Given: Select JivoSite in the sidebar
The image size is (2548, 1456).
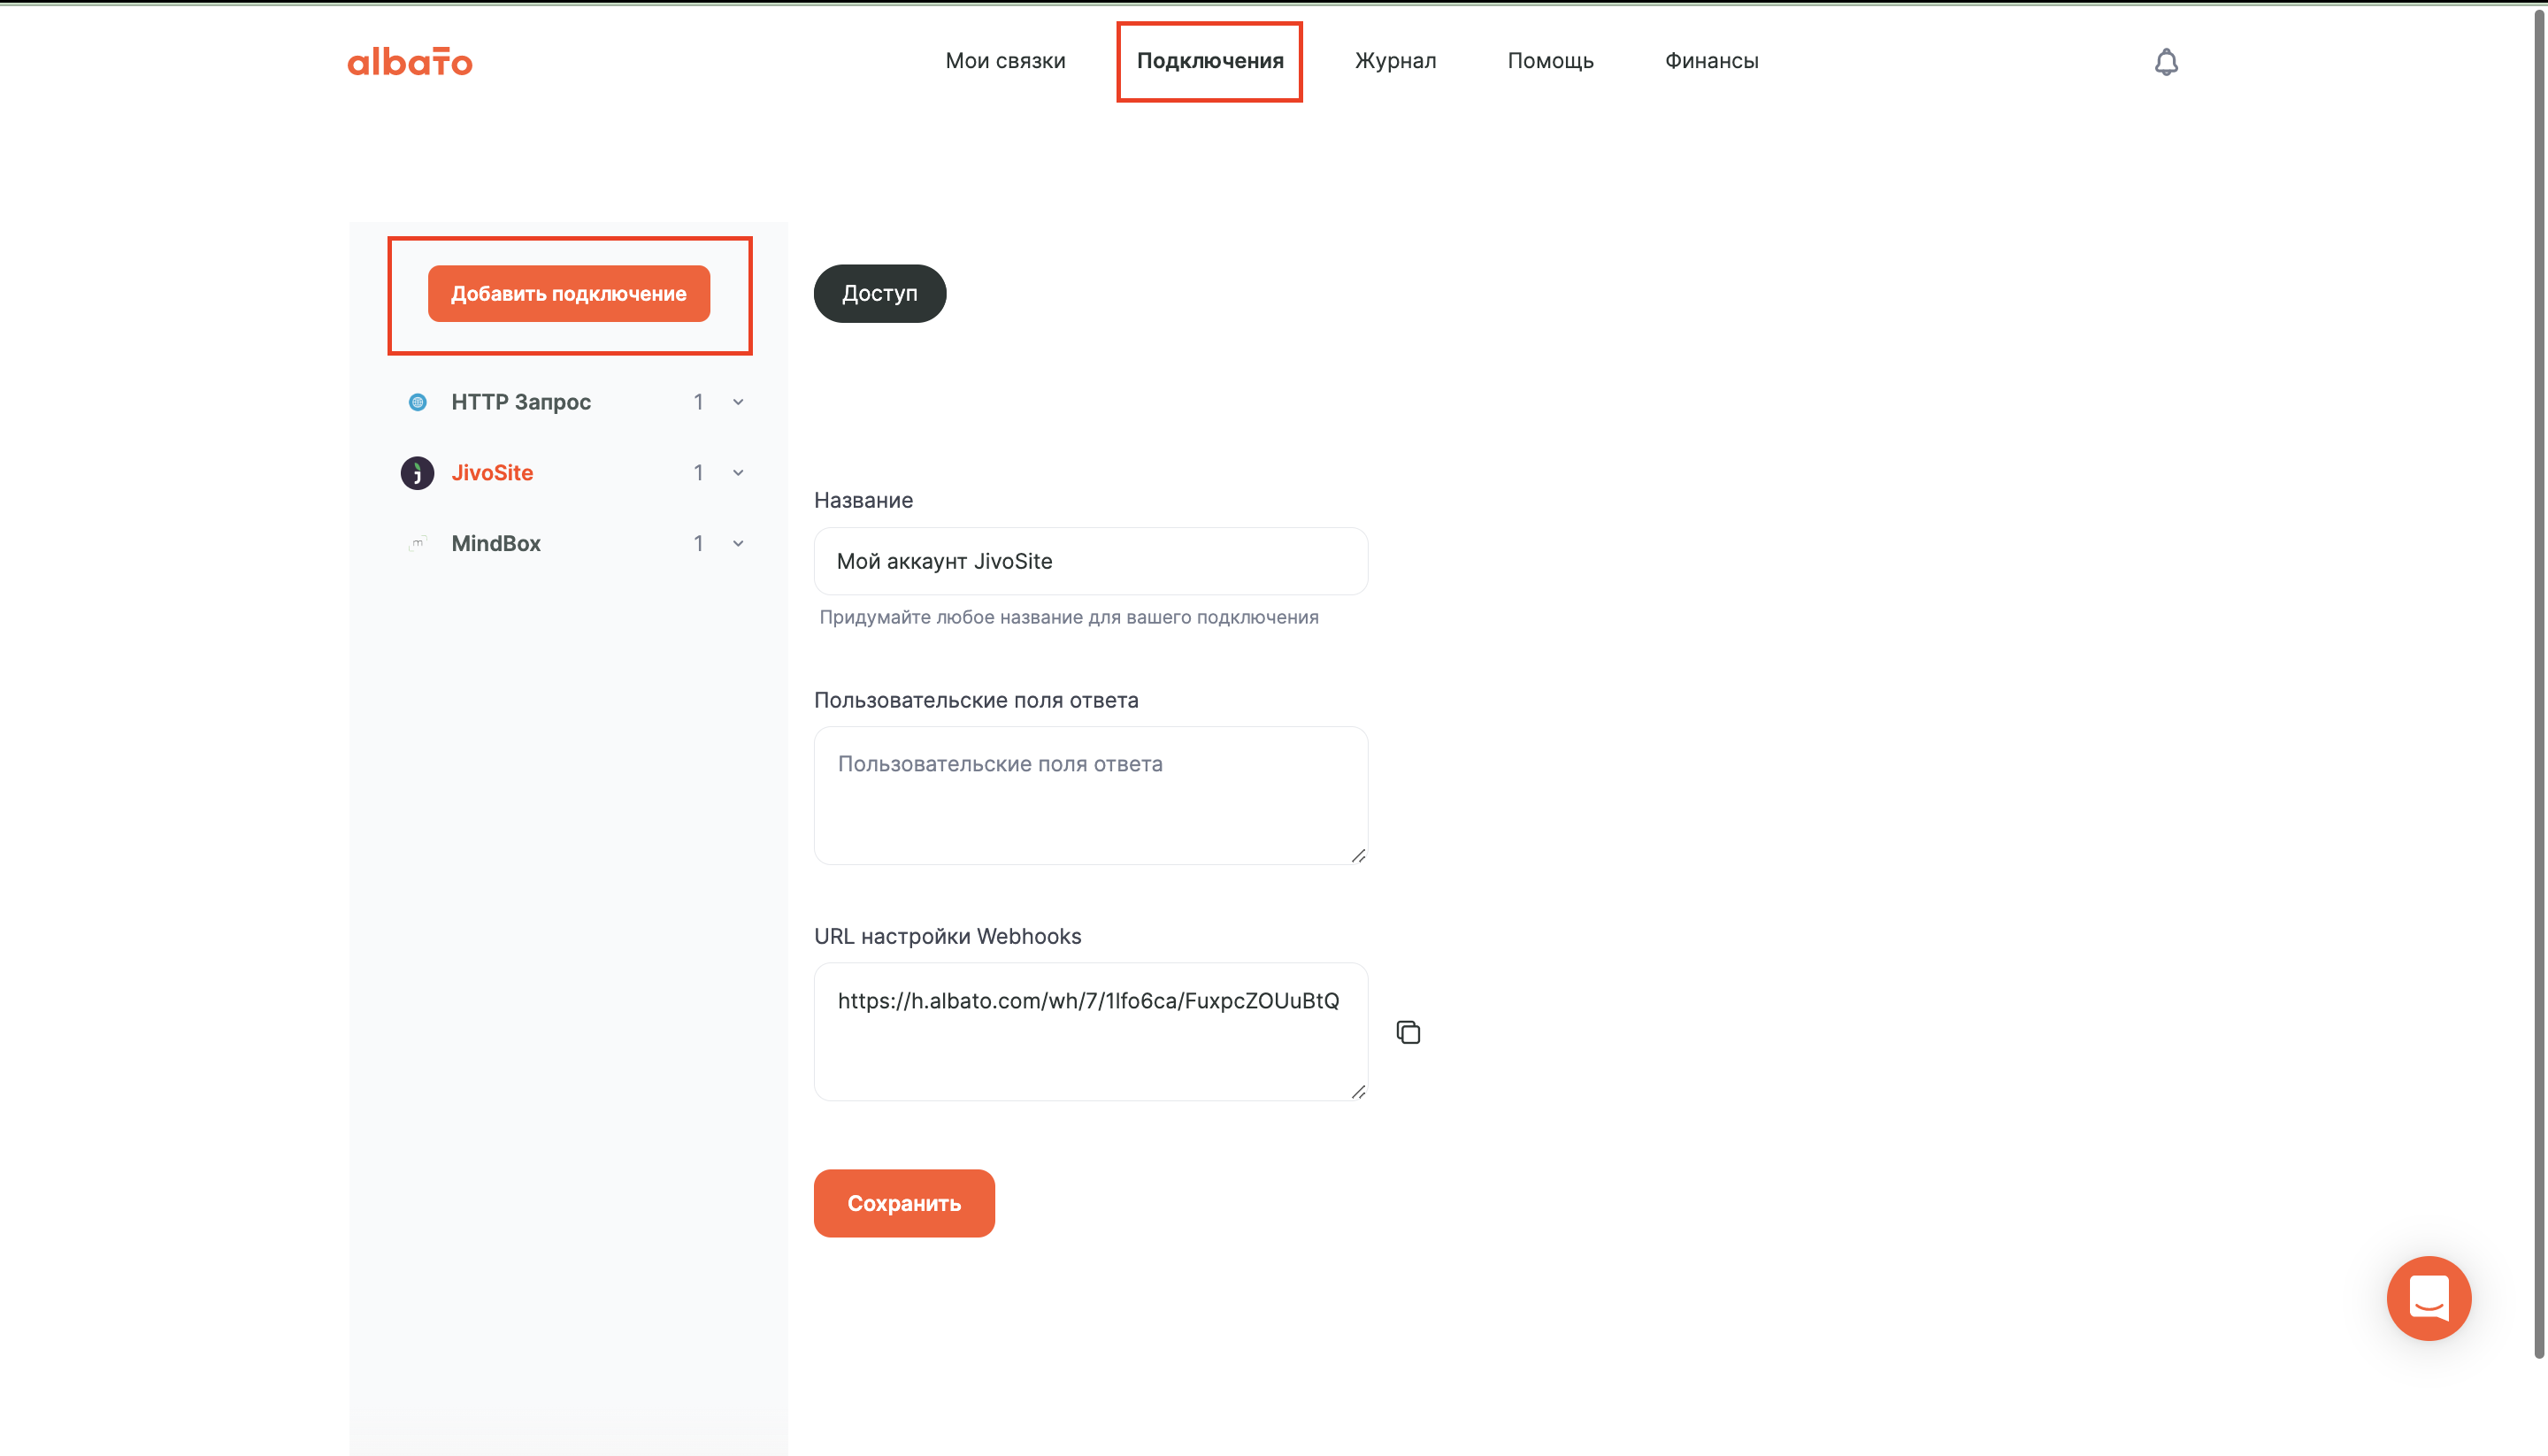Looking at the screenshot, I should [492, 473].
